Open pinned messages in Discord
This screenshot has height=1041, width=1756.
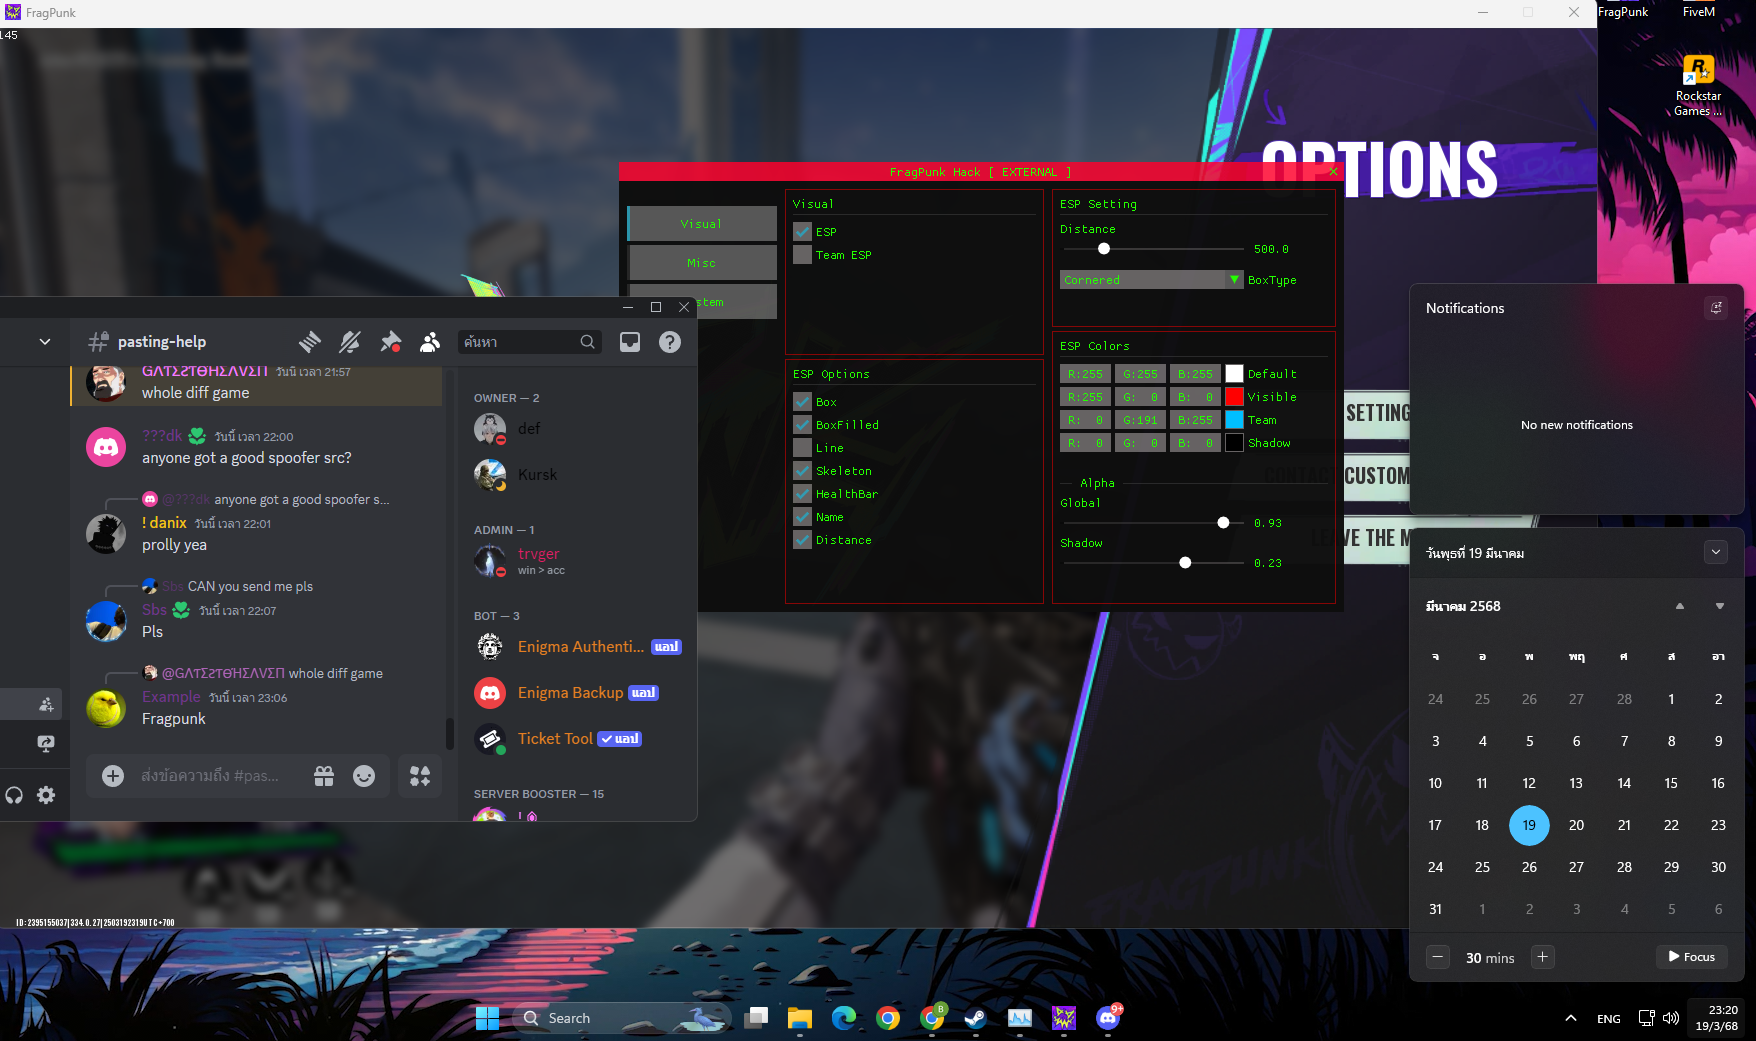pos(390,342)
